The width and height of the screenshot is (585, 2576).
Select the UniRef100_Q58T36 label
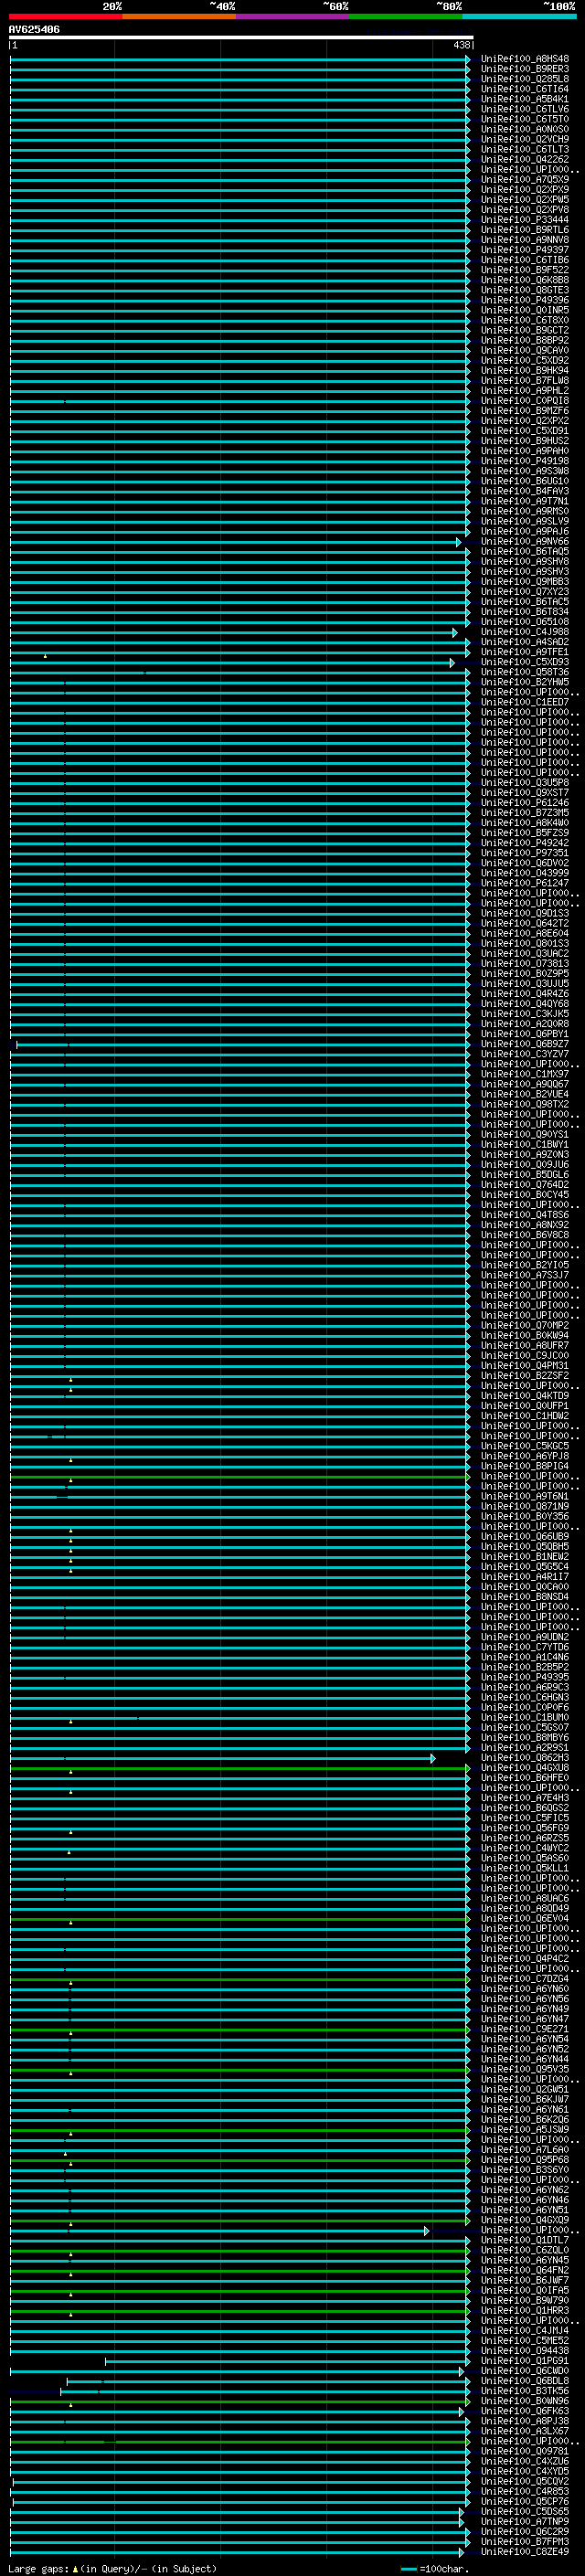pyautogui.click(x=525, y=672)
